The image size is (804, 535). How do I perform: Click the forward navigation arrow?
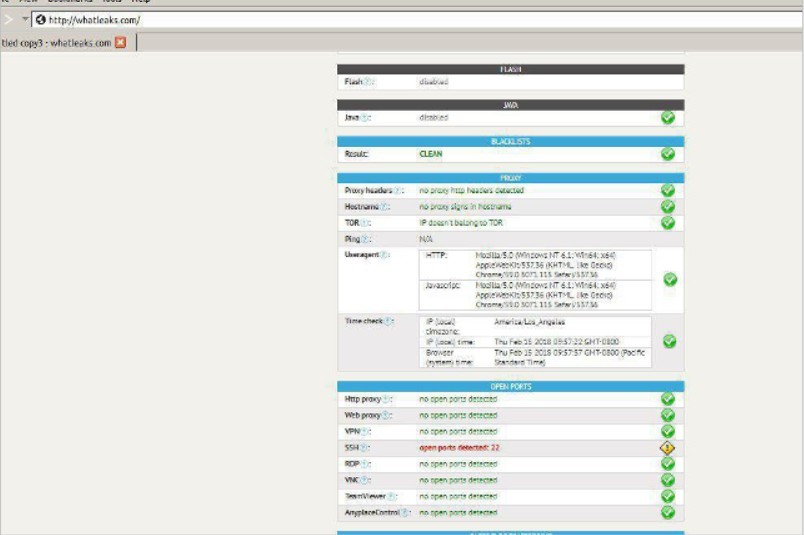tap(9, 19)
